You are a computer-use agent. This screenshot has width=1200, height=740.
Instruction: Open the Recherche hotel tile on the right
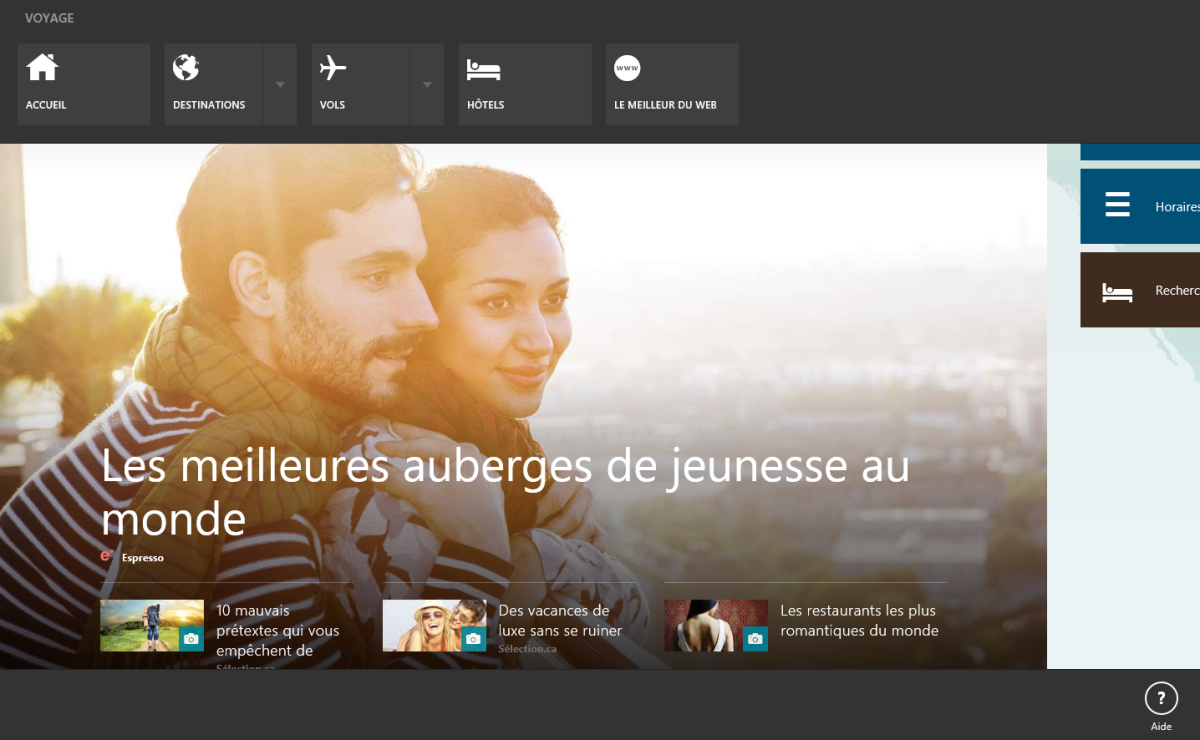click(1140, 290)
